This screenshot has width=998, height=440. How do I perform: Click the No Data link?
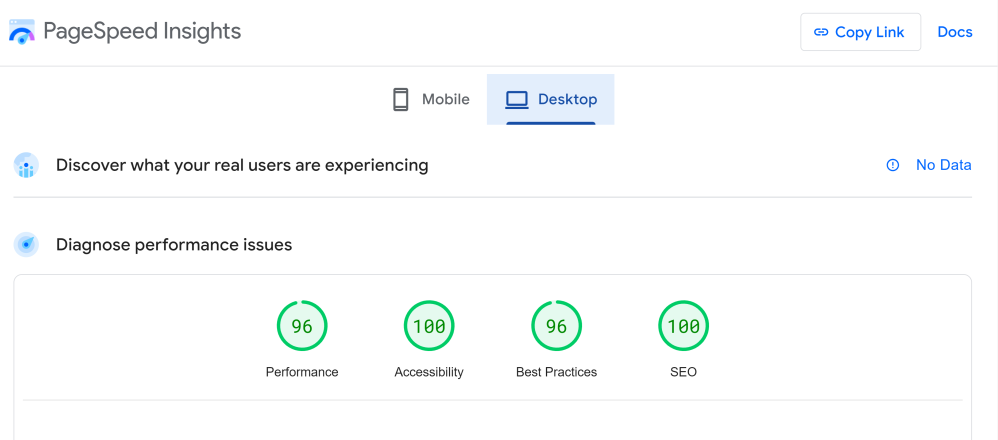pyautogui.click(x=943, y=165)
